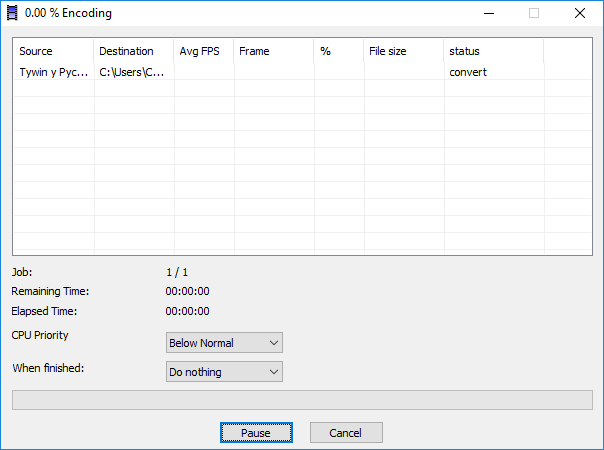This screenshot has height=450, width=604.
Task: Click the 'CPU Priority' label
Action: tap(40, 335)
